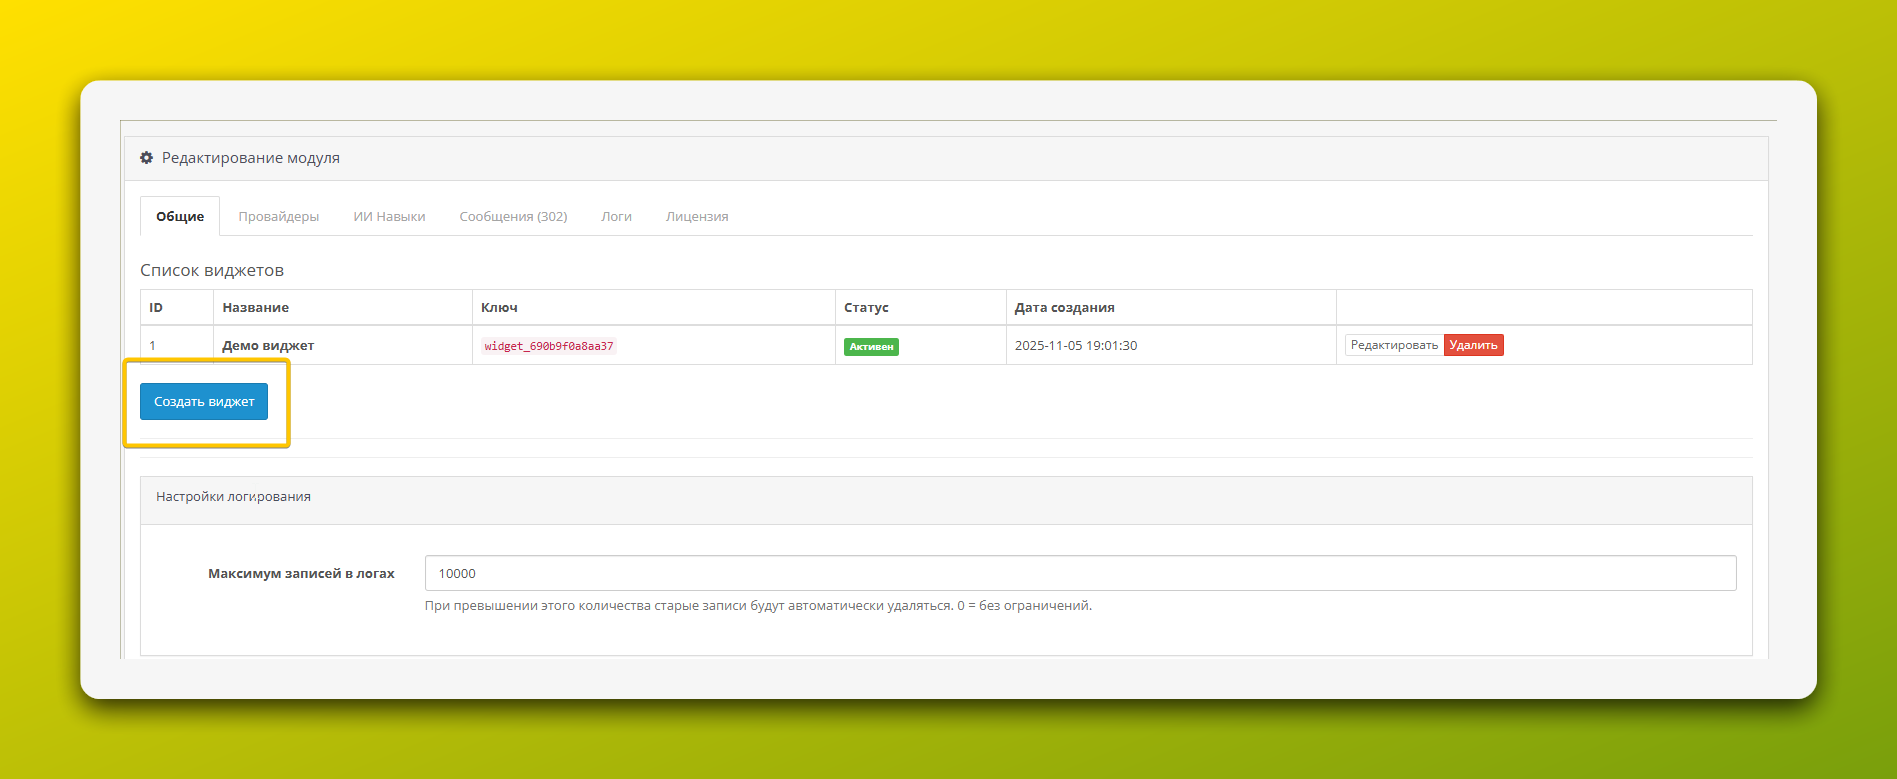Click the blue Создать виджет button

point(204,401)
